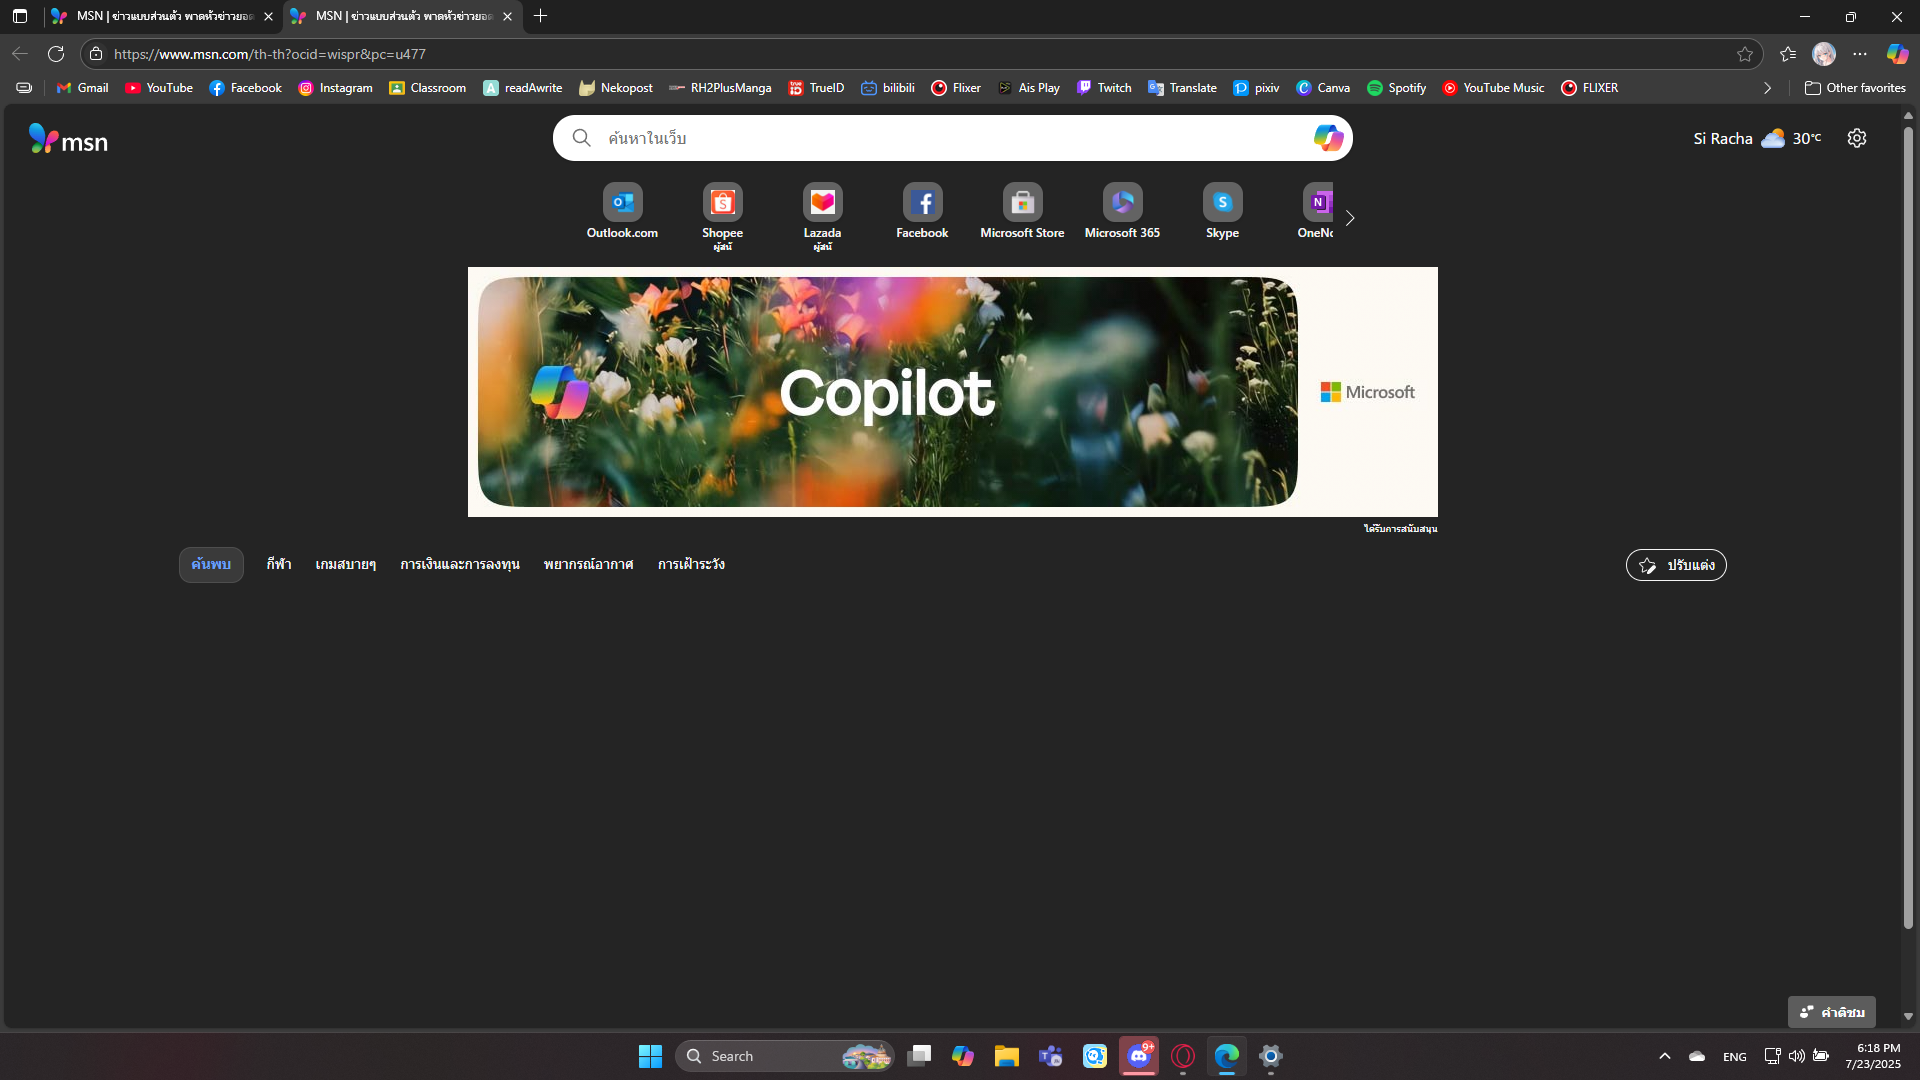Open the Microsoft 365 shortcut
Viewport: 1920px width, 1080px height.
tap(1122, 212)
